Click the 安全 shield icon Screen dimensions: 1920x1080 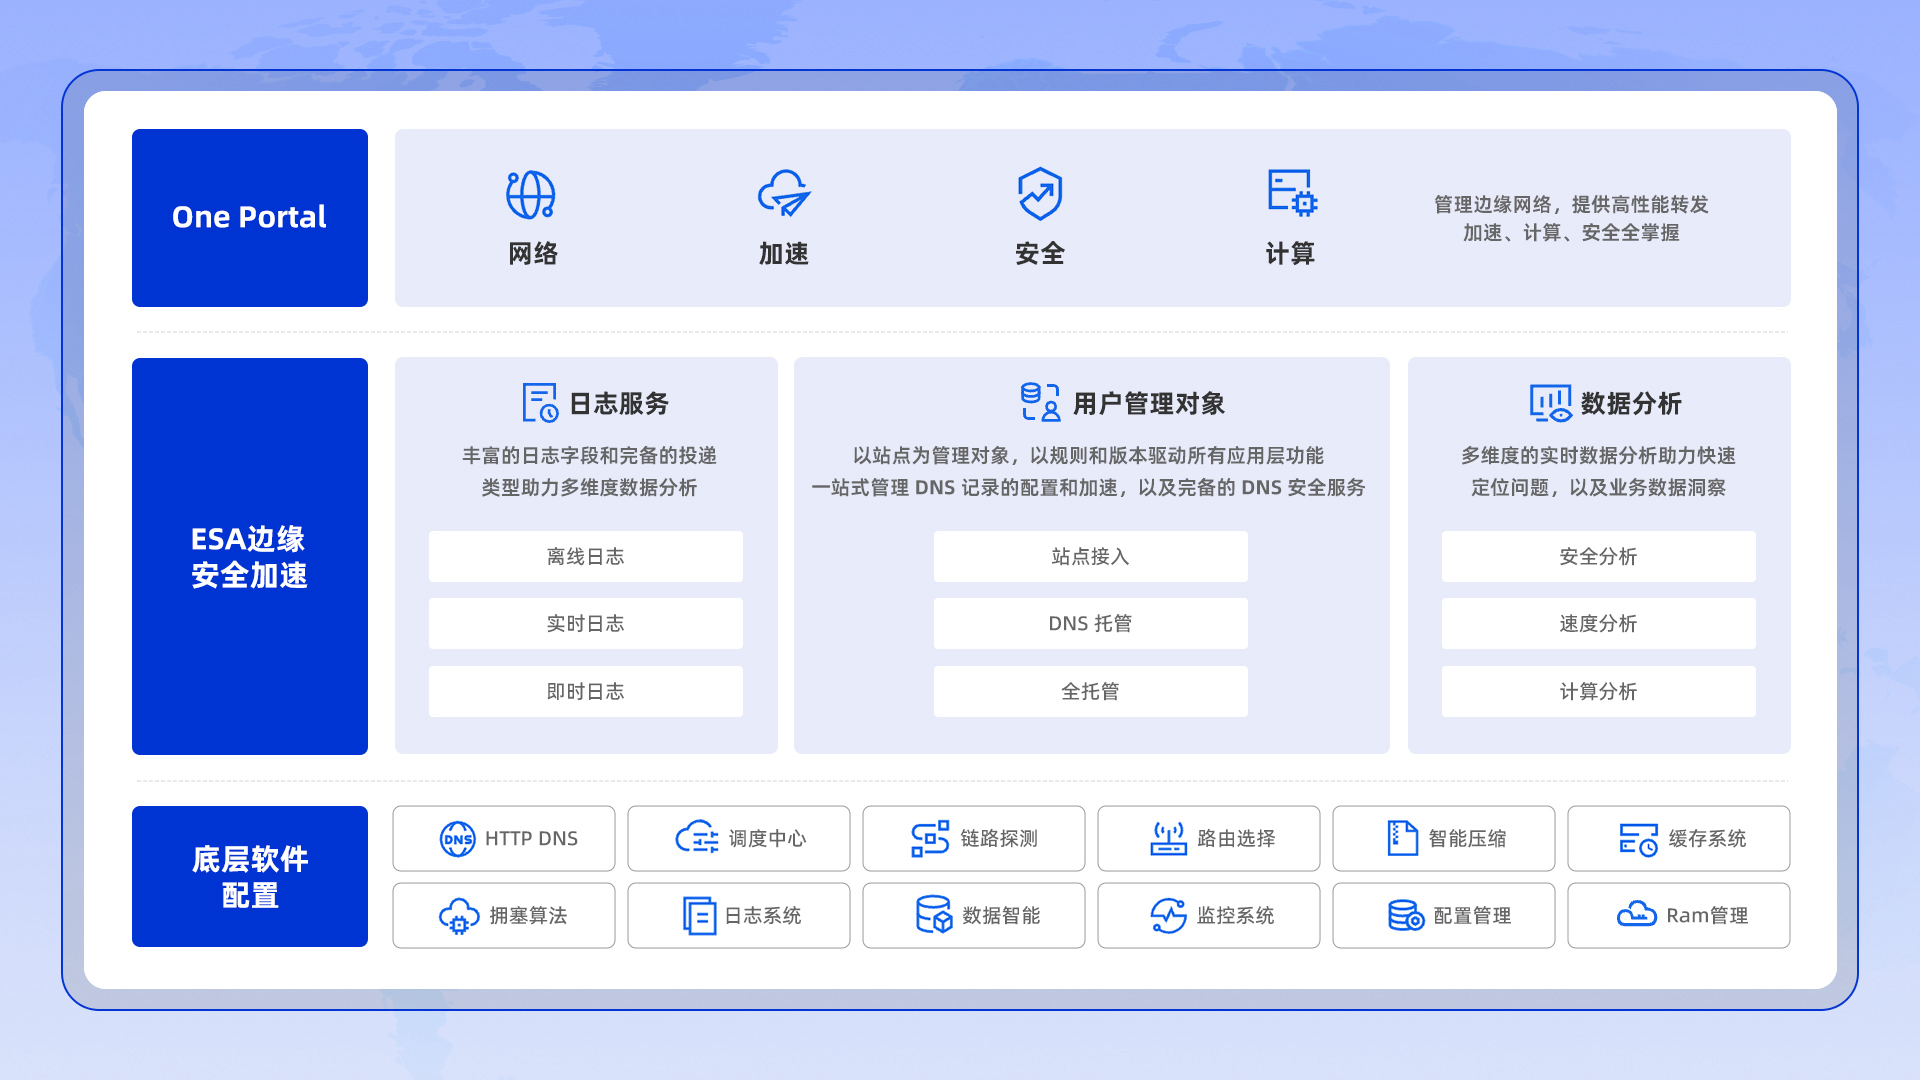tap(1038, 195)
